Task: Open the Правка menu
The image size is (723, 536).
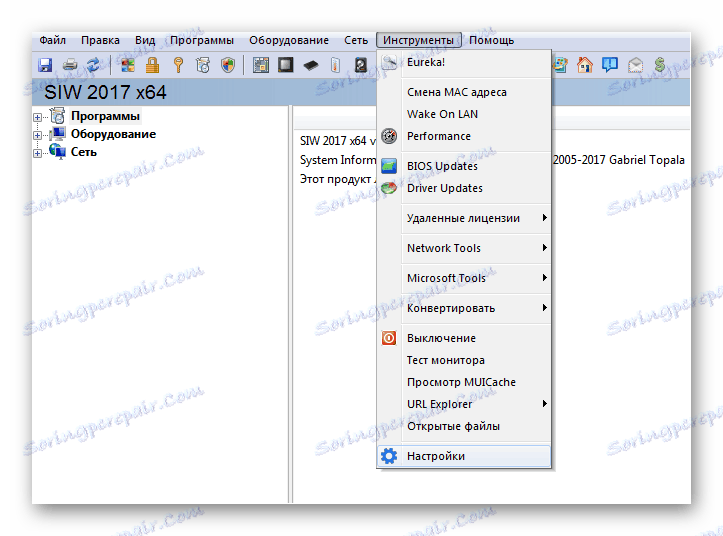Action: 101,41
